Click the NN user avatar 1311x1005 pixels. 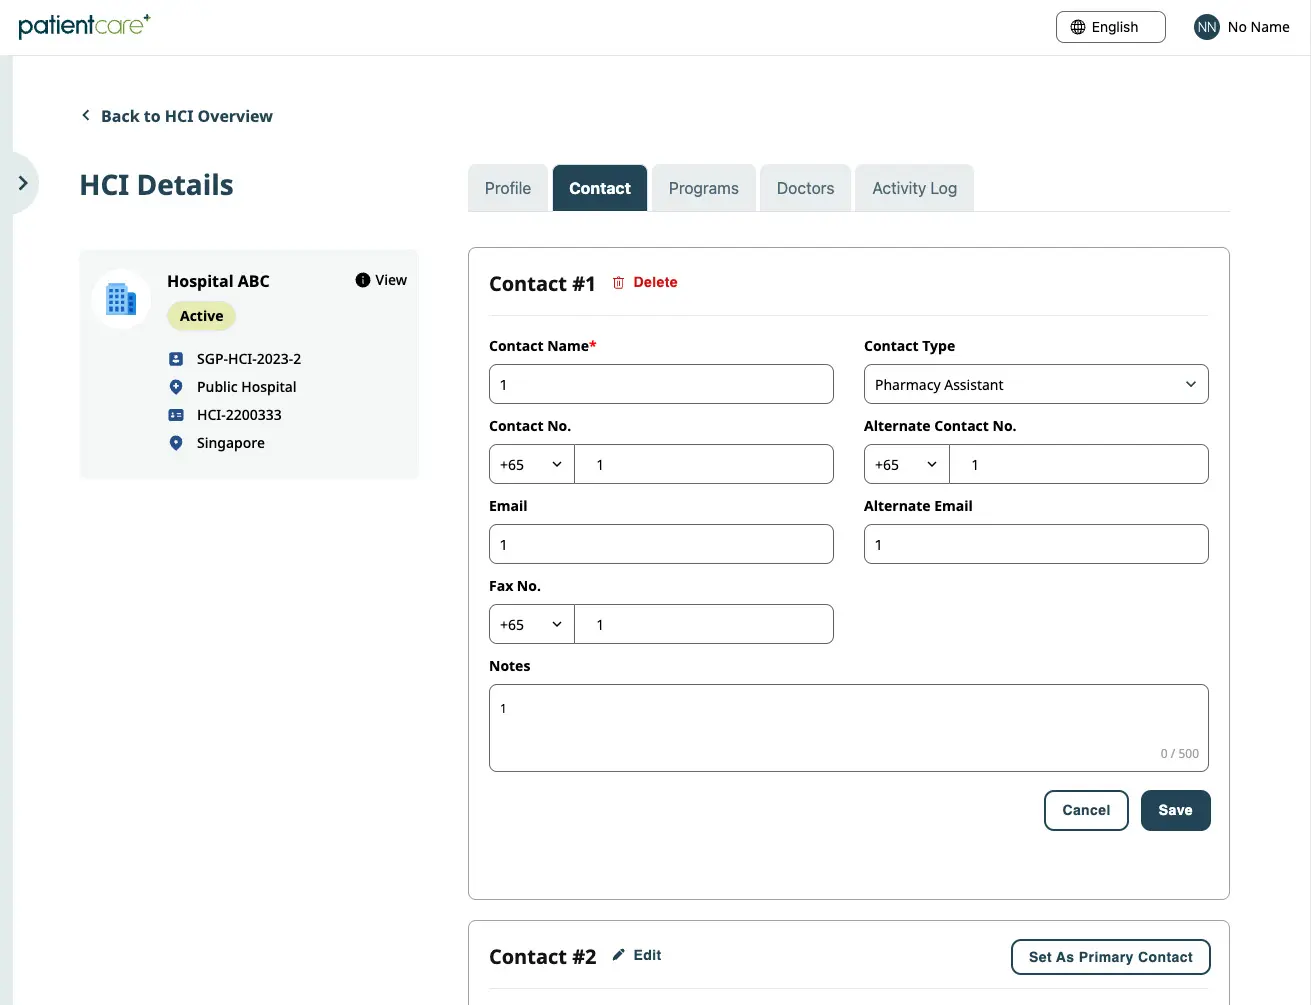coord(1206,27)
